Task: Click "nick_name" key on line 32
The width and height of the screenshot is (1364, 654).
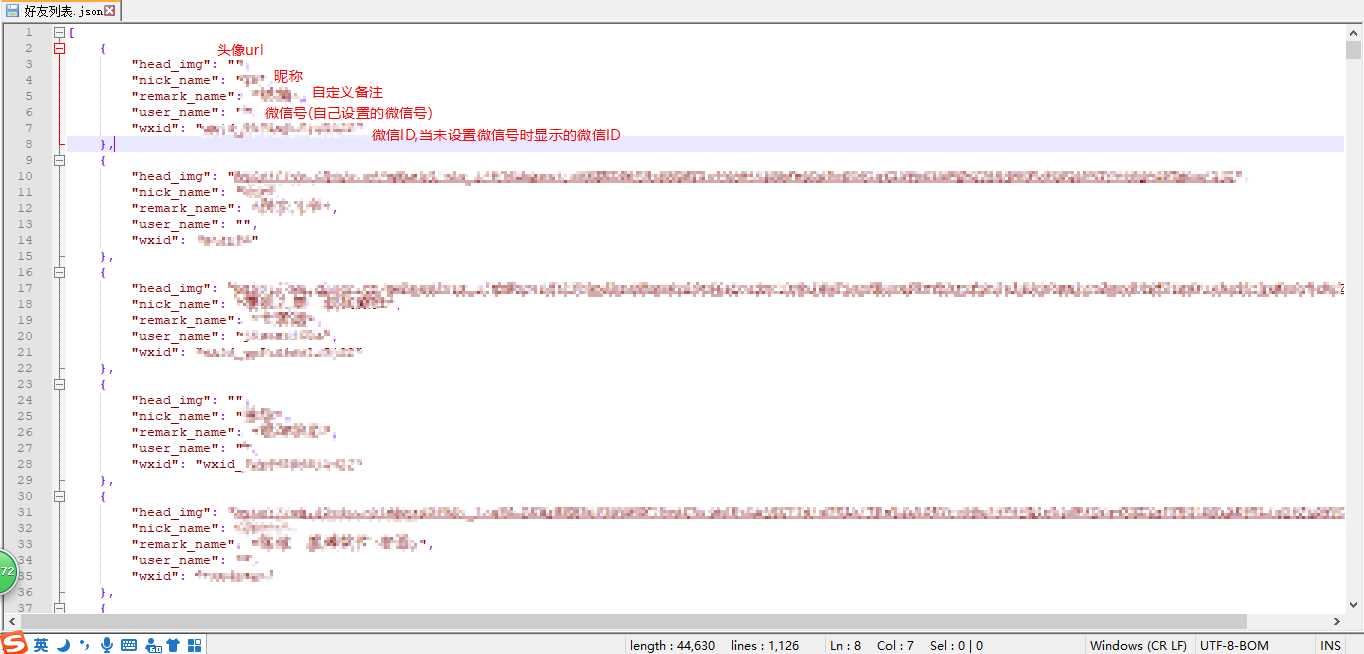Action: pos(176,528)
